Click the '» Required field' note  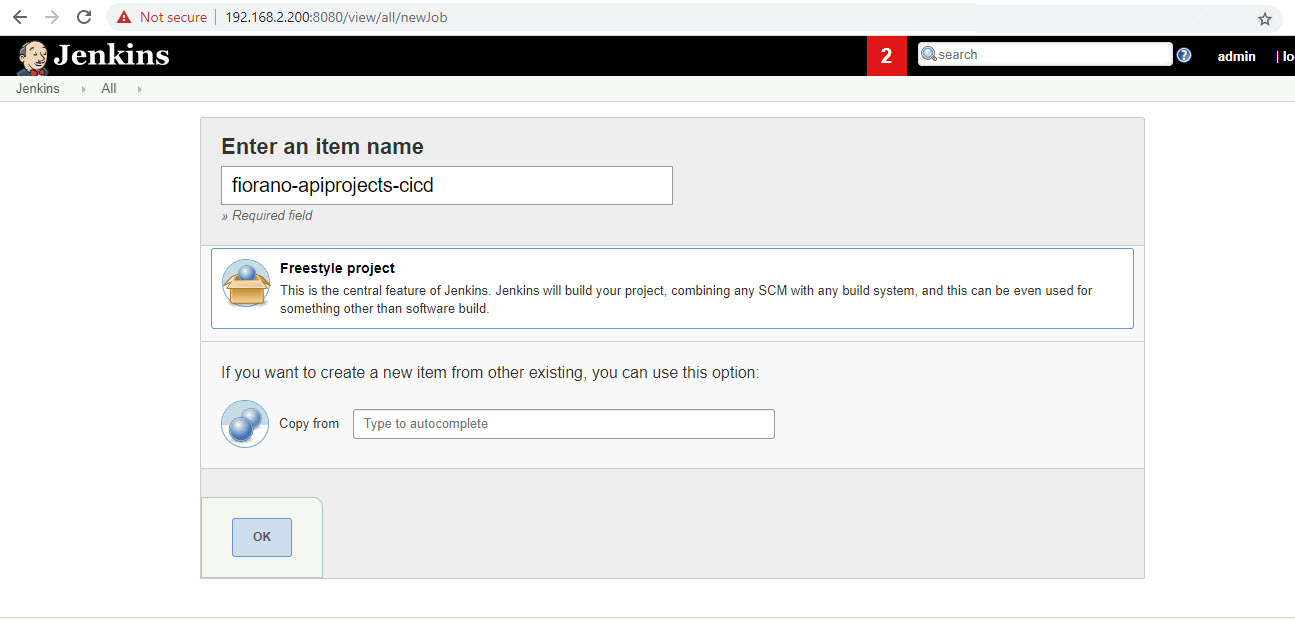(267, 215)
